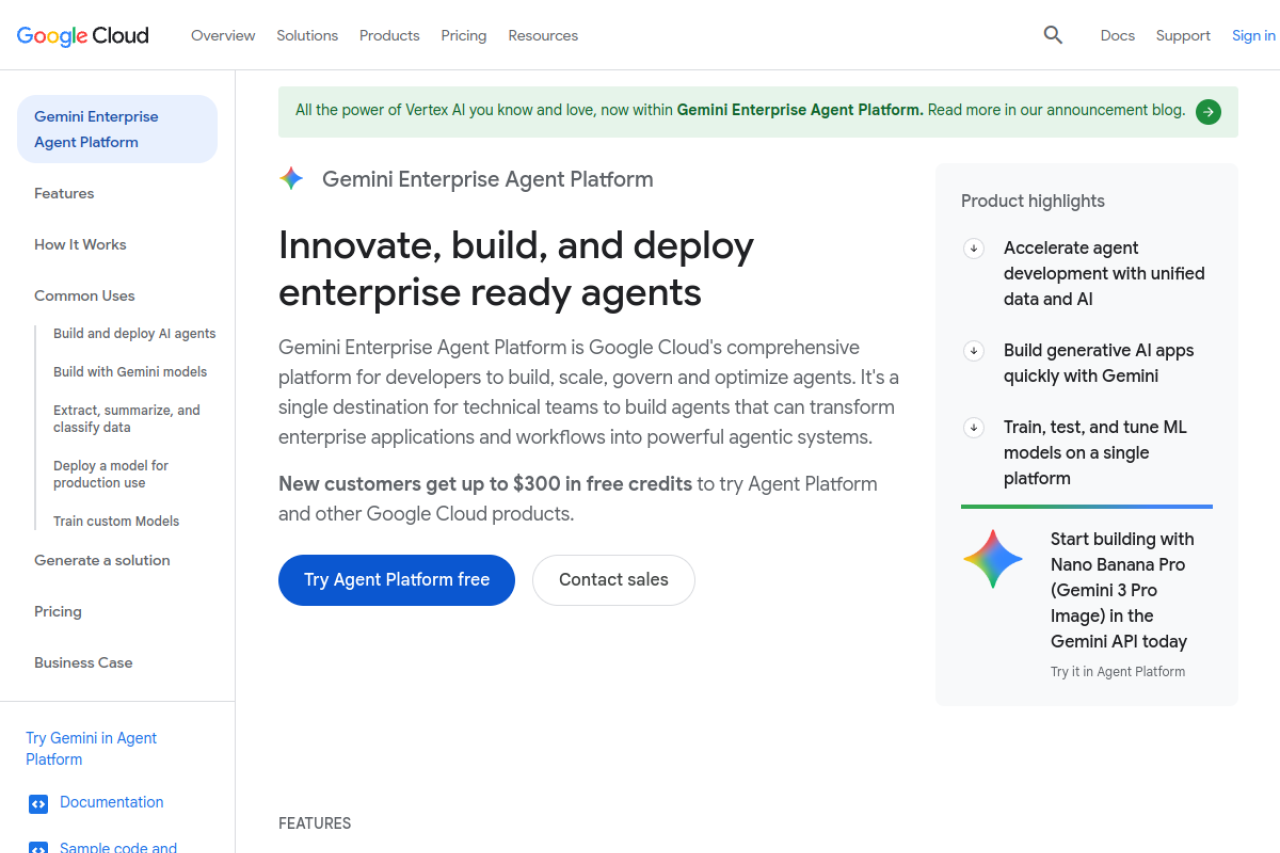The height and width of the screenshot is (853, 1280).
Task: Jump to Features in sidebar
Action: click(64, 194)
